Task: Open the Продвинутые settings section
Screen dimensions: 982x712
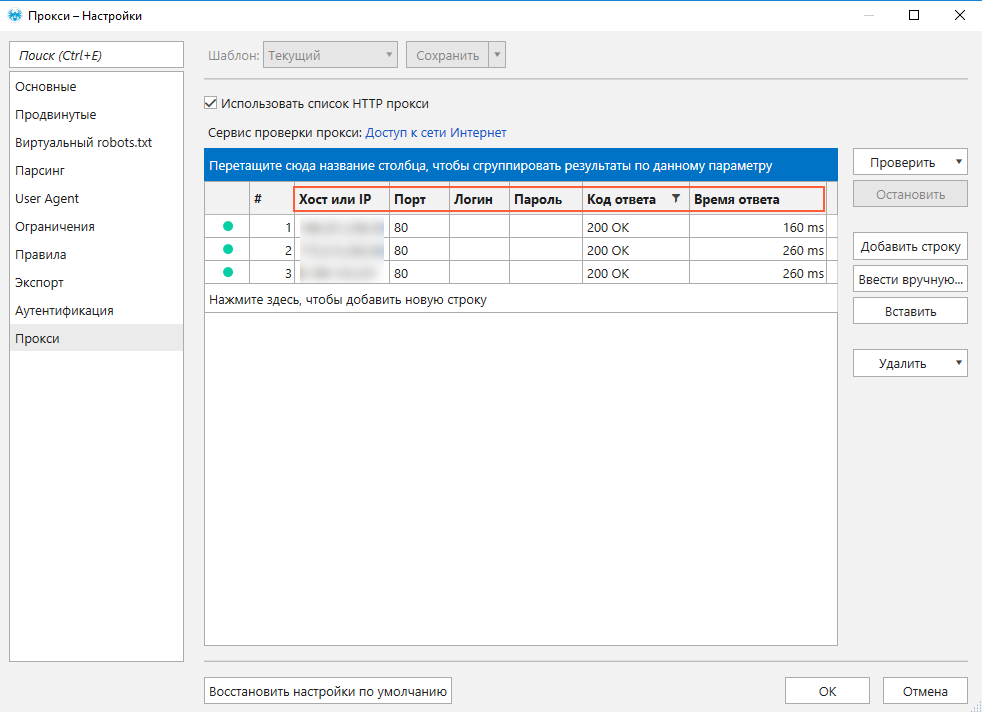Action: point(96,115)
